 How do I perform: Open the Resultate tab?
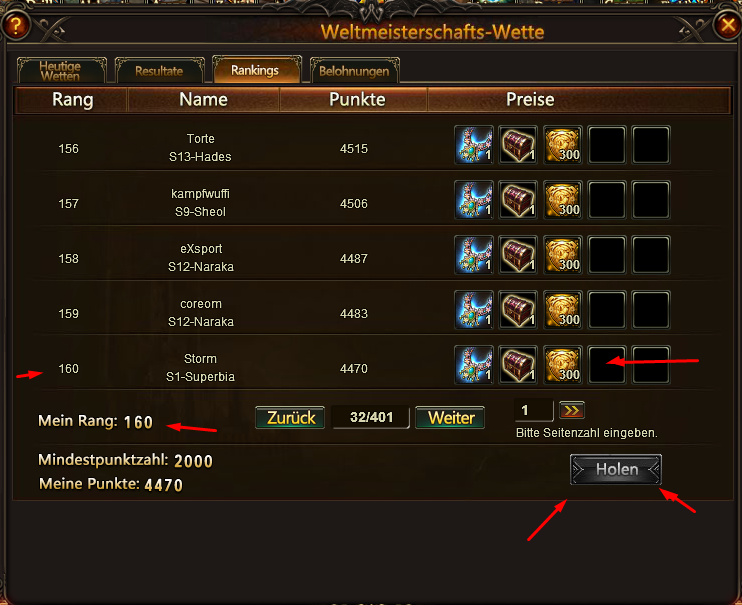point(159,71)
